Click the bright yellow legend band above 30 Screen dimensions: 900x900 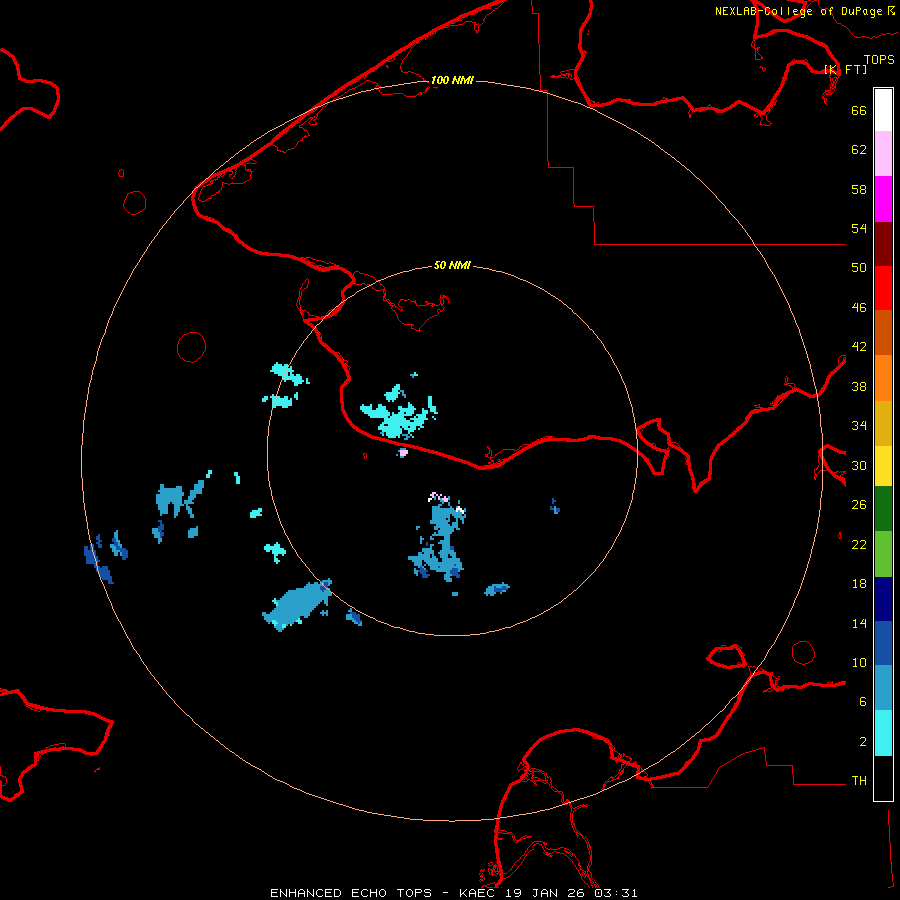(x=883, y=466)
